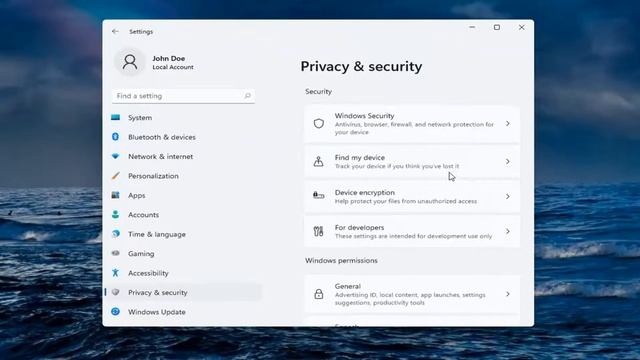Screen dimensions: 640x360
Task: Click the search magnifier icon
Action: 247,96
